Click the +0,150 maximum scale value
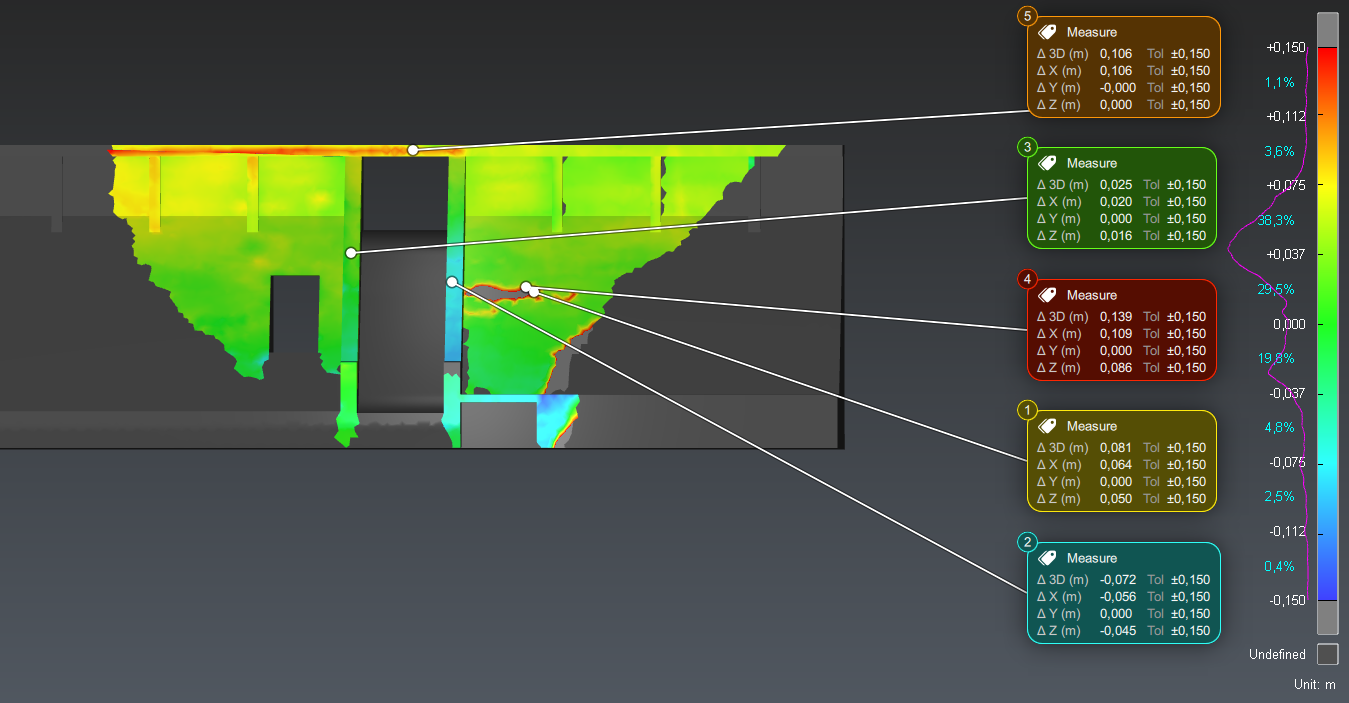1349x703 pixels. 1286,47
